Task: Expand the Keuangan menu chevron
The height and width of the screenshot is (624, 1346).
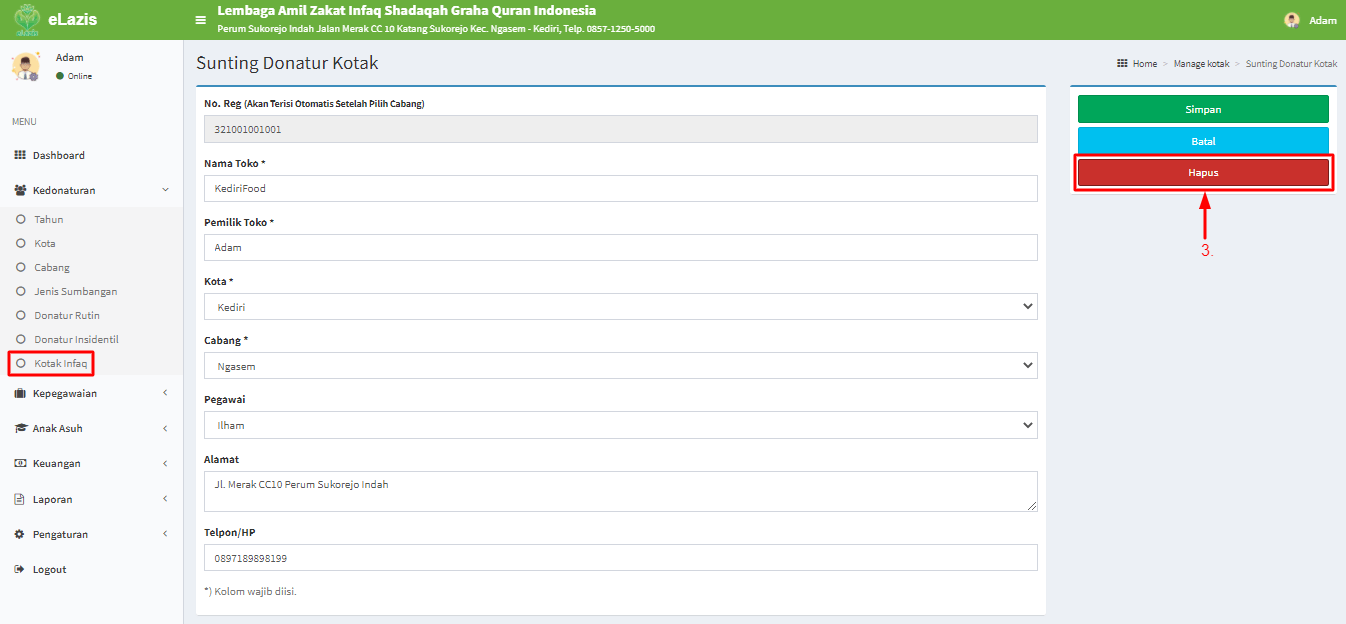Action: (x=165, y=463)
